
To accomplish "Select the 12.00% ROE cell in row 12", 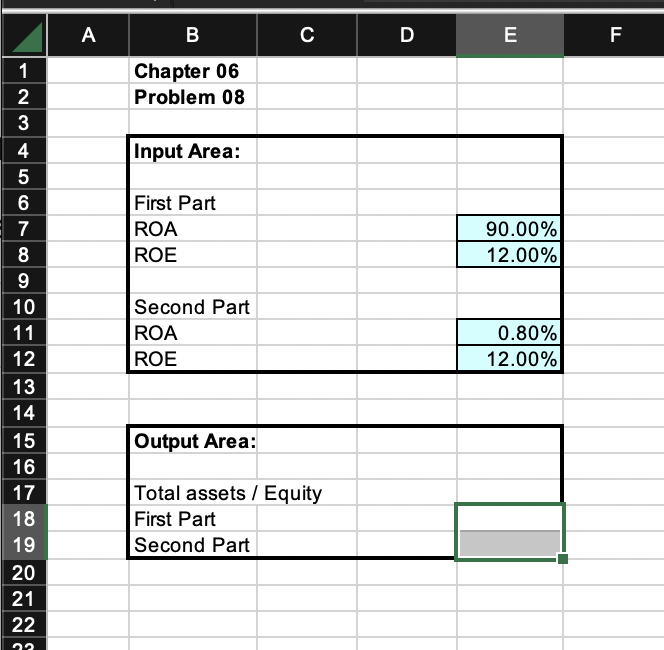I will click(509, 359).
